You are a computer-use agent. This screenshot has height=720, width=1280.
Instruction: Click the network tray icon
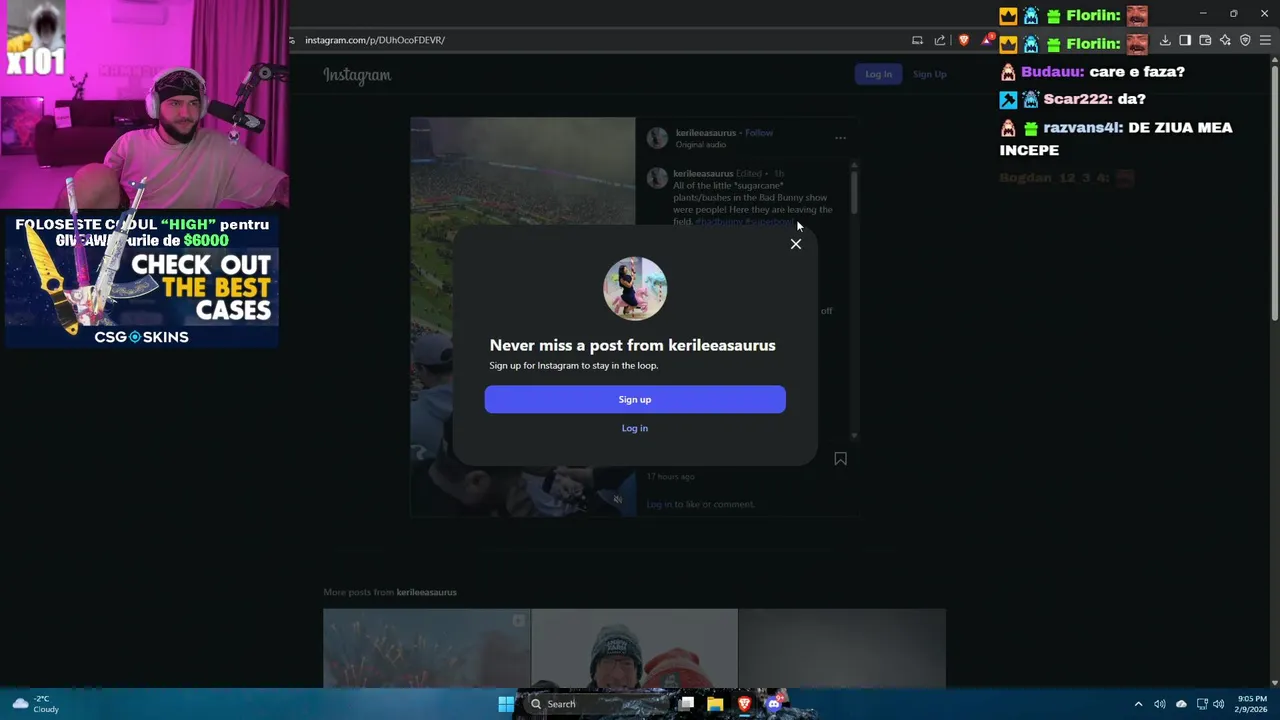[x=1202, y=704]
